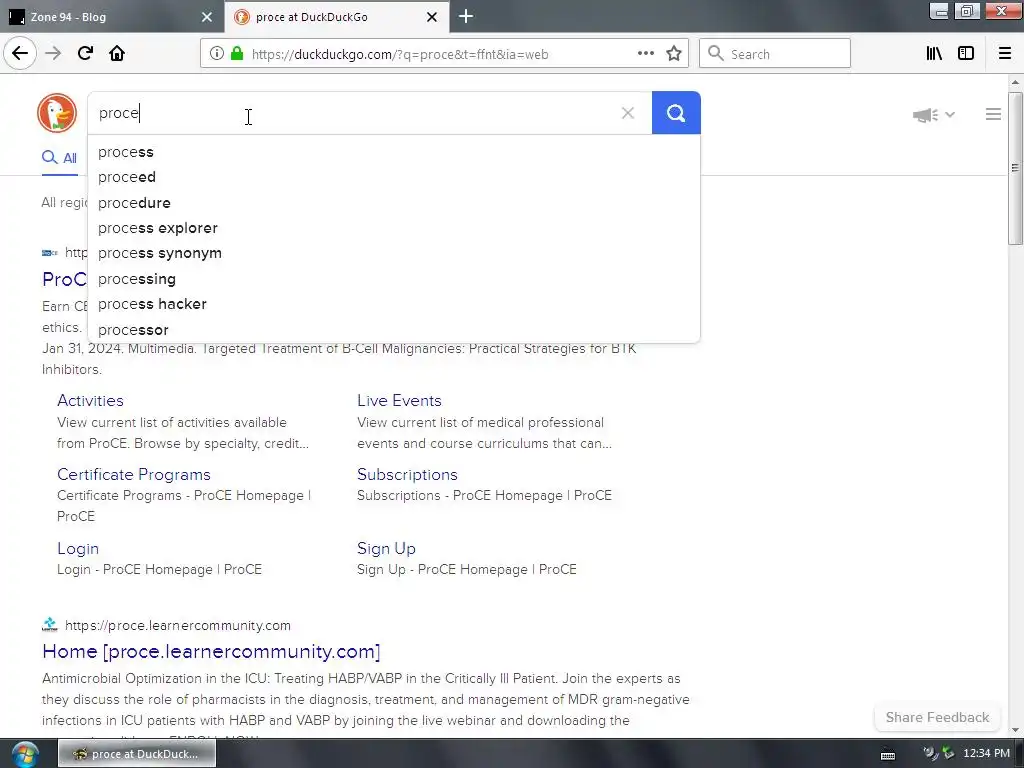Clear the DuckDuckGo search query
This screenshot has height=768, width=1024.
pyautogui.click(x=628, y=113)
